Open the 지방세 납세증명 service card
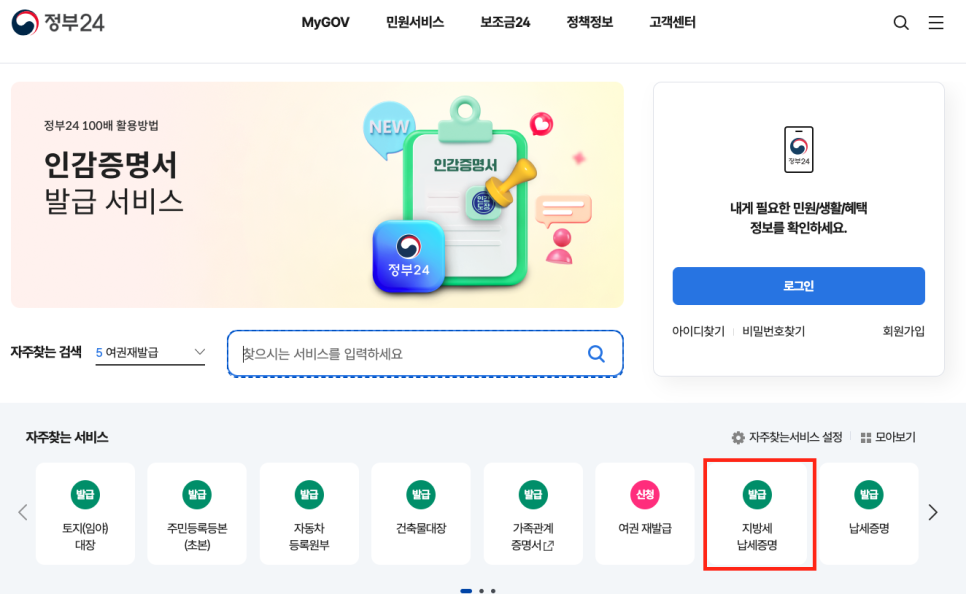Image resolution: width=966 pixels, height=594 pixels. pyautogui.click(x=757, y=513)
